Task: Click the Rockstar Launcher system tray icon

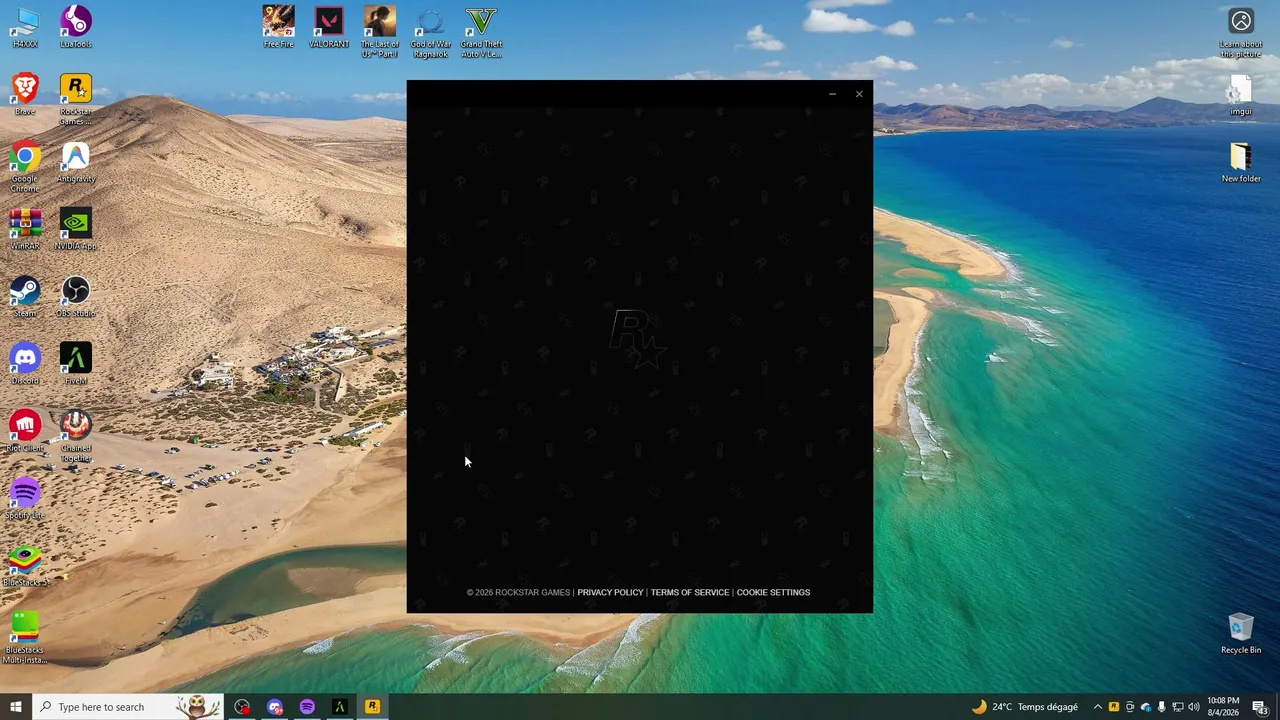Action: pyautogui.click(x=1114, y=707)
